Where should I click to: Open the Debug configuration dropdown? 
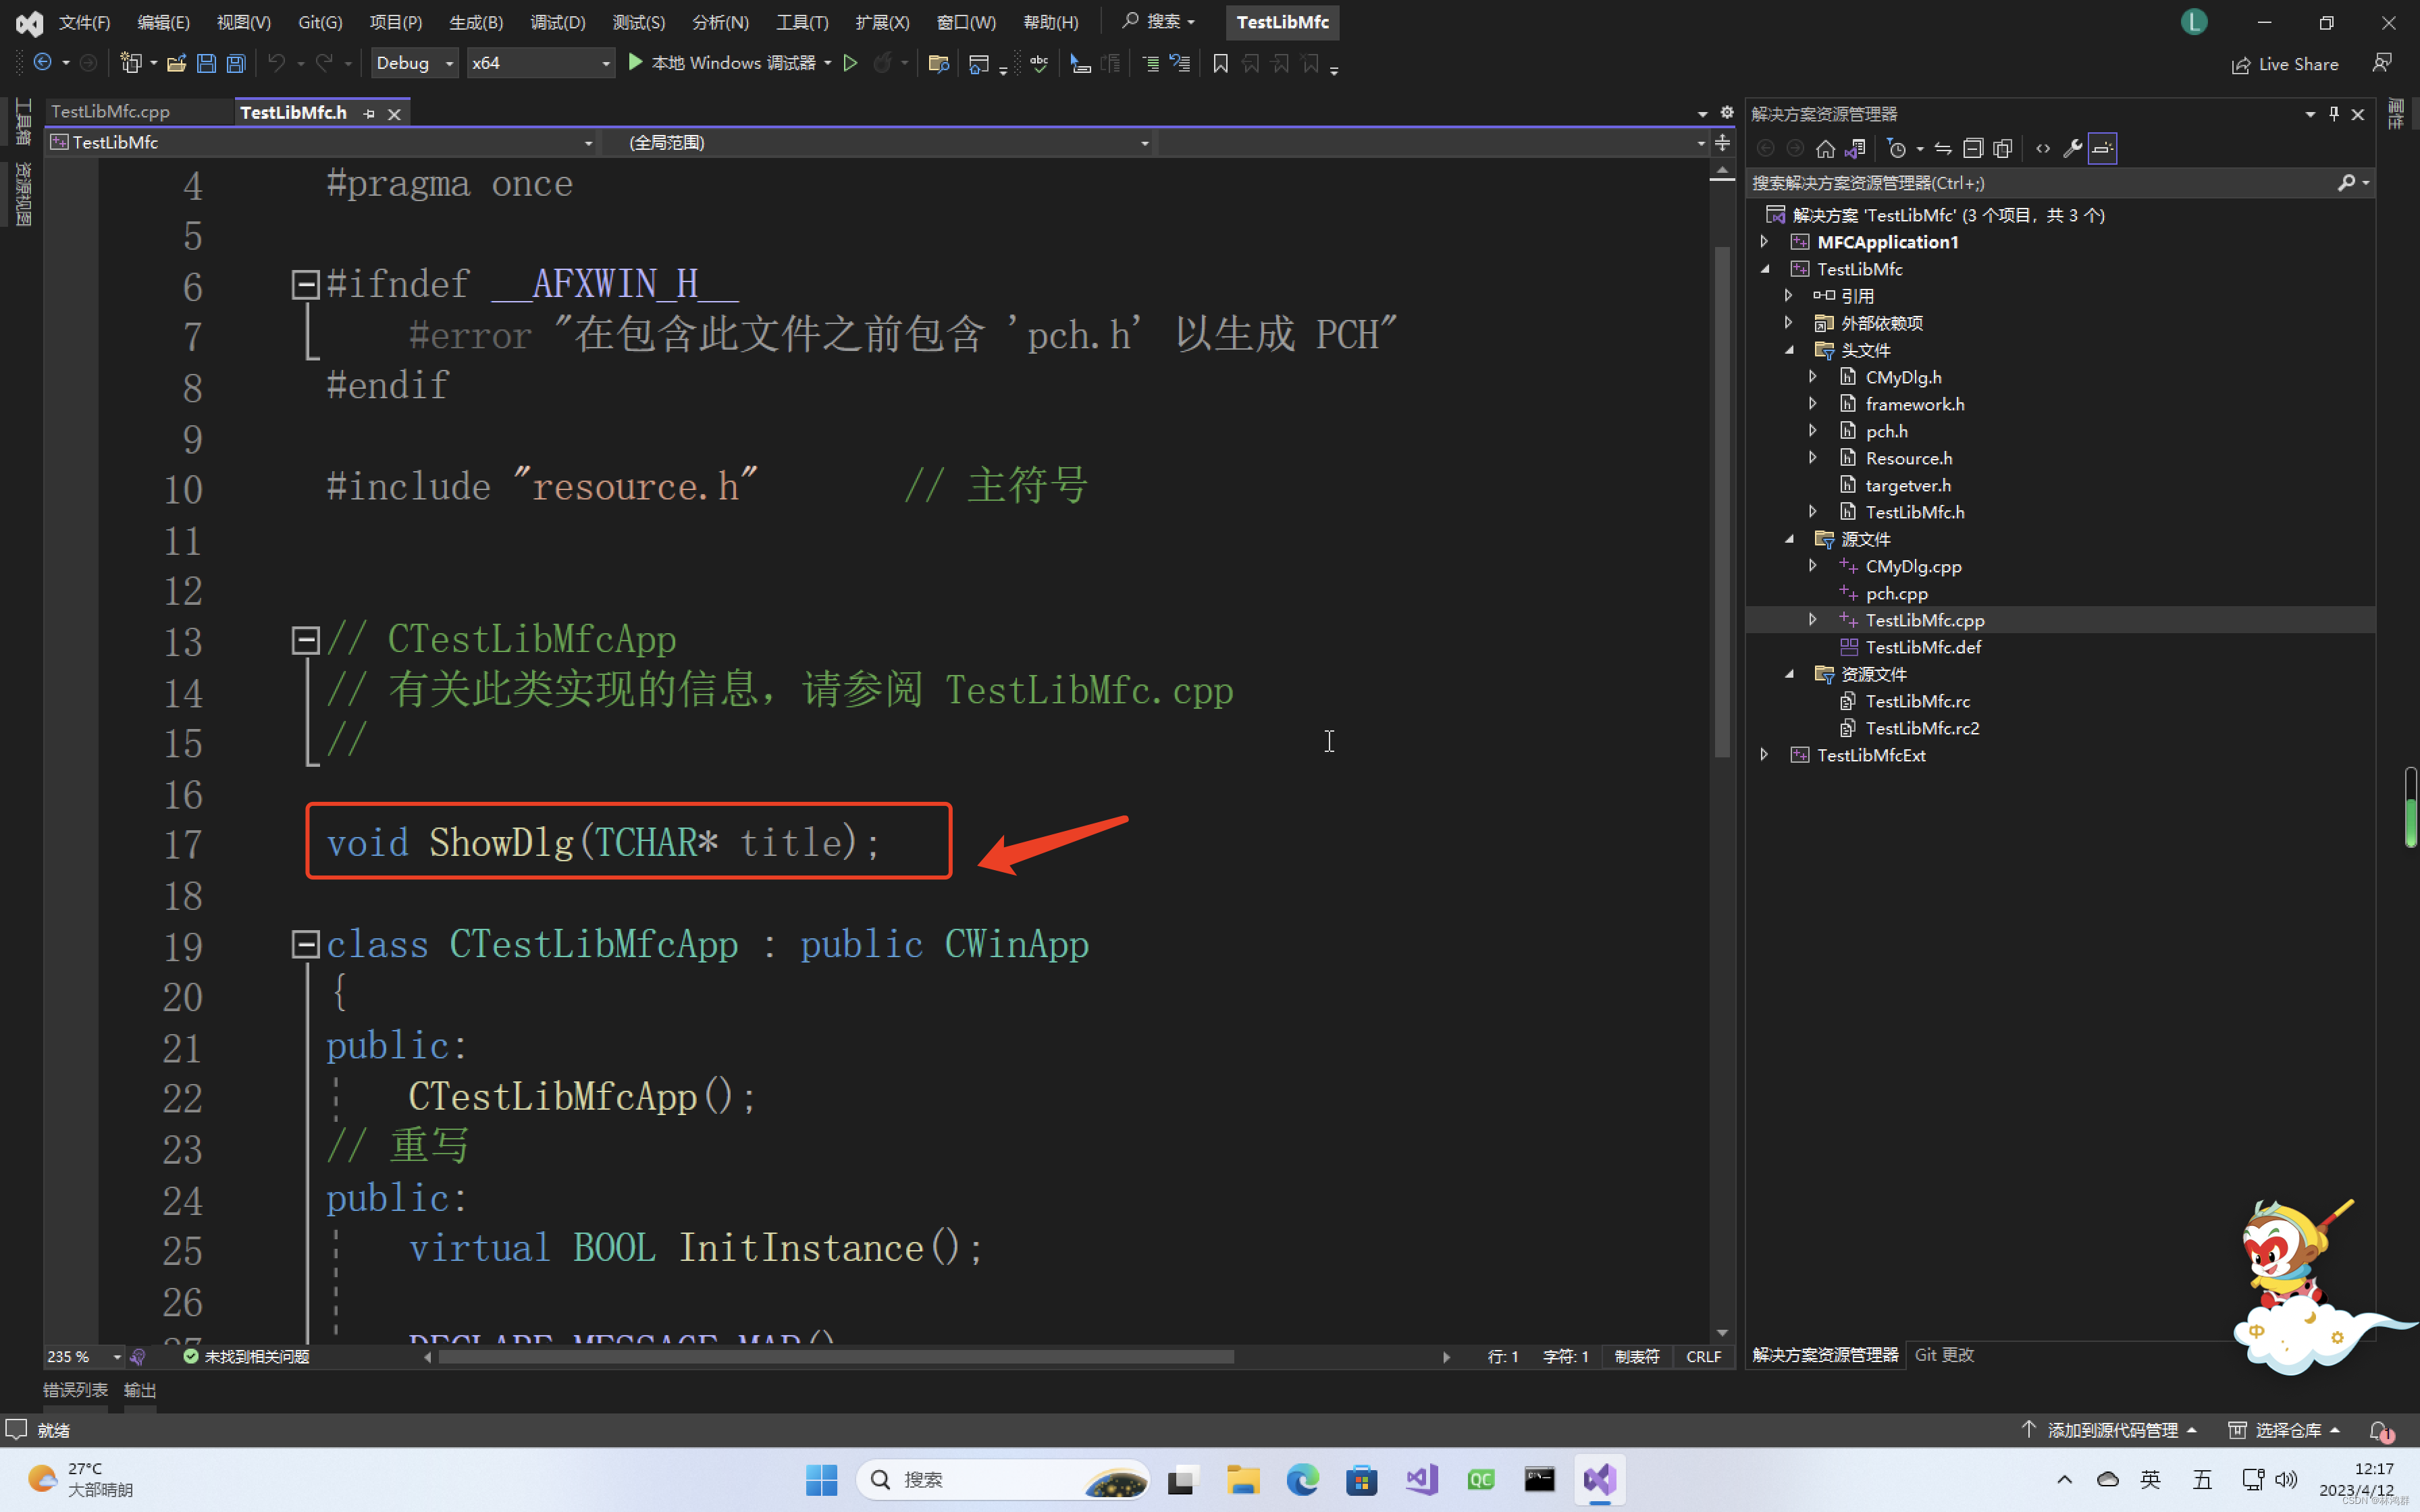(414, 63)
